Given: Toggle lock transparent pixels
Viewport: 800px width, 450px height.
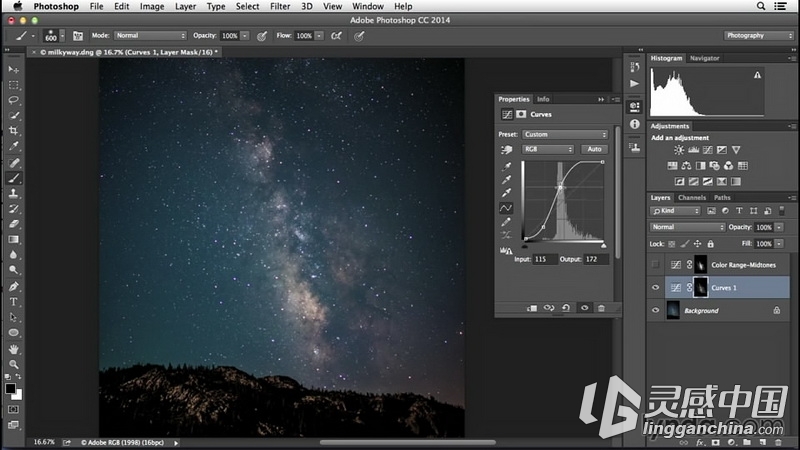Looking at the screenshot, I should (671, 244).
